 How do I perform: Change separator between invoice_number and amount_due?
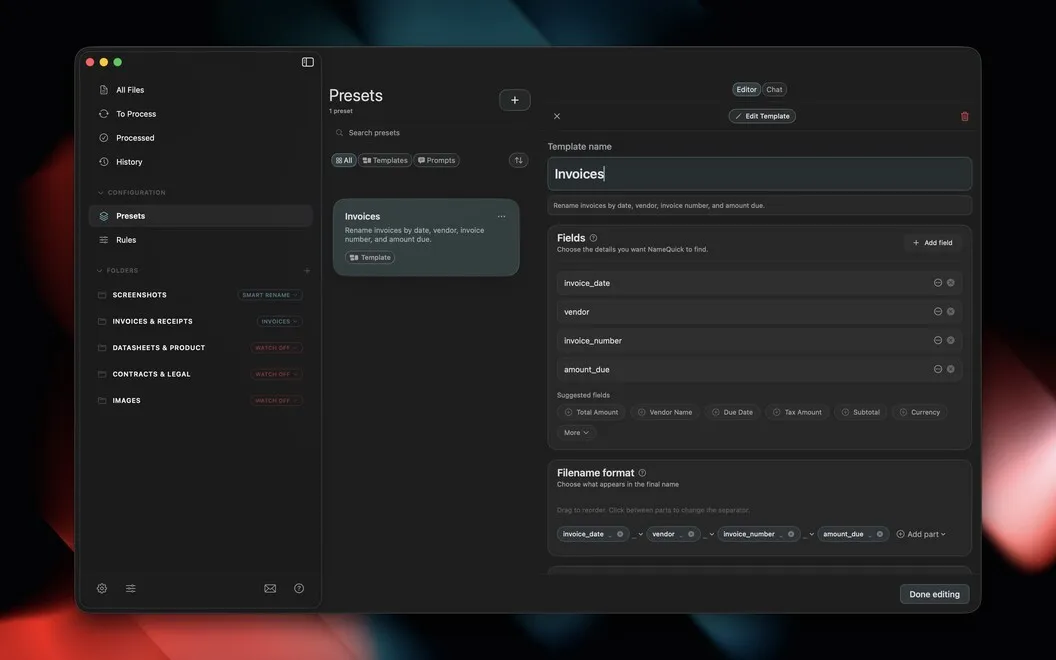(x=808, y=534)
